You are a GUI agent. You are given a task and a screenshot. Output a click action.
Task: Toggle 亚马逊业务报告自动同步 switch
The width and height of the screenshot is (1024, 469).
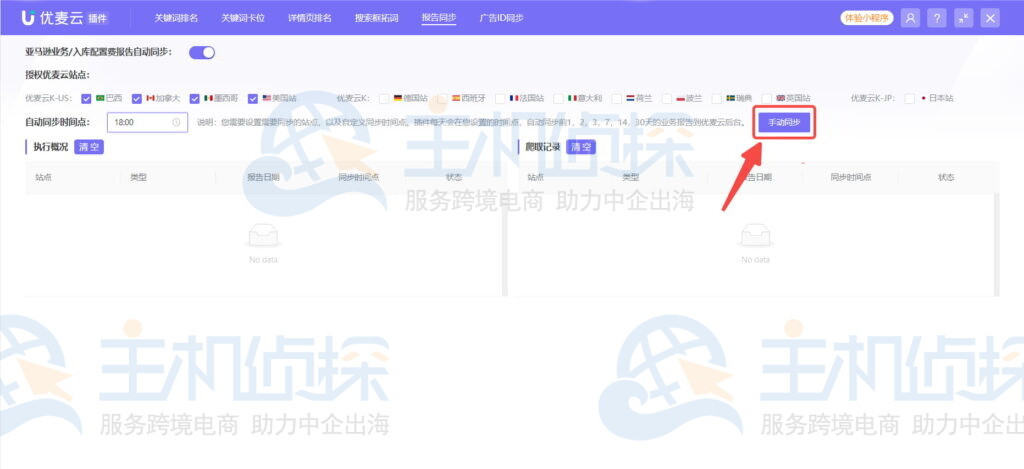click(x=202, y=53)
